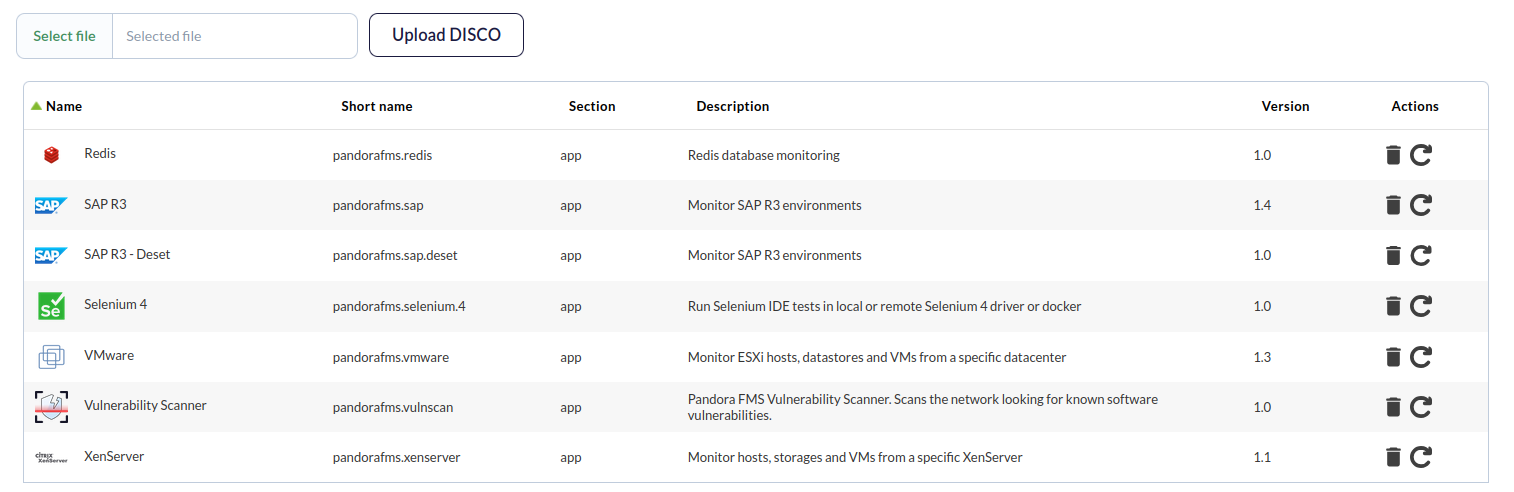Click version 1.4 of SAP R3
1514x492 pixels.
(x=1262, y=206)
